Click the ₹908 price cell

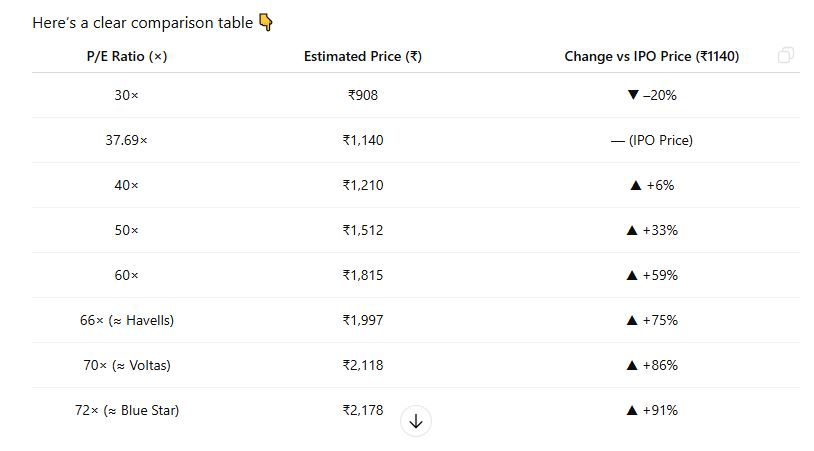pos(362,95)
